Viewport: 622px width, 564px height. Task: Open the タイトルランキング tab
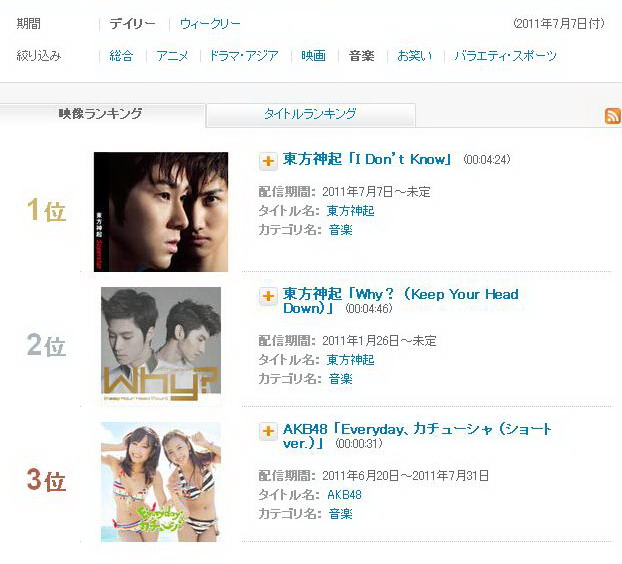click(311, 115)
